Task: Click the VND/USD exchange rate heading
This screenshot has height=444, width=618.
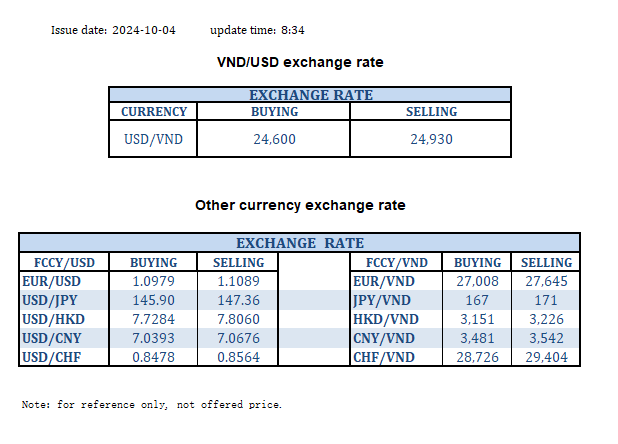Action: coord(300,63)
